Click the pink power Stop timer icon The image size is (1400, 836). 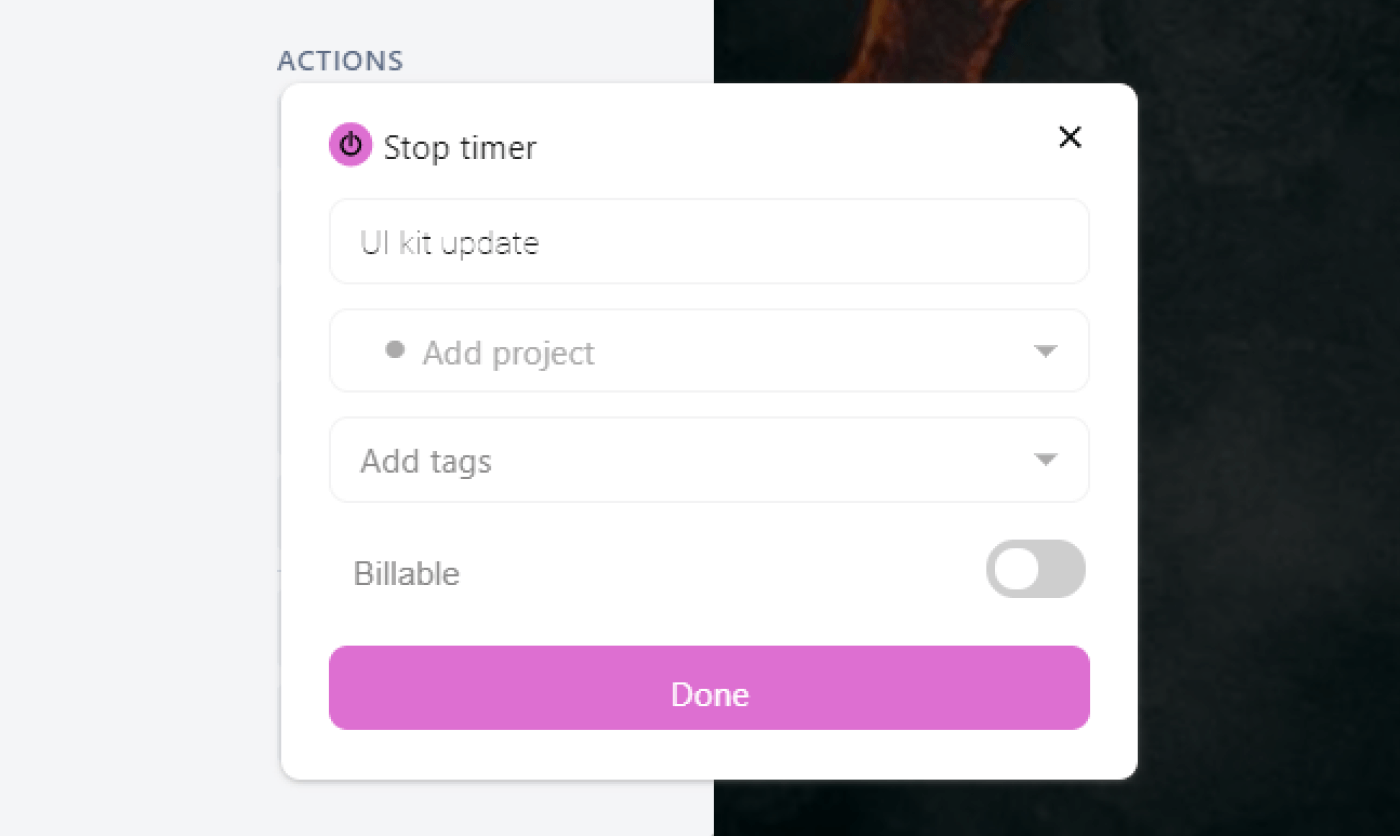tap(350, 145)
